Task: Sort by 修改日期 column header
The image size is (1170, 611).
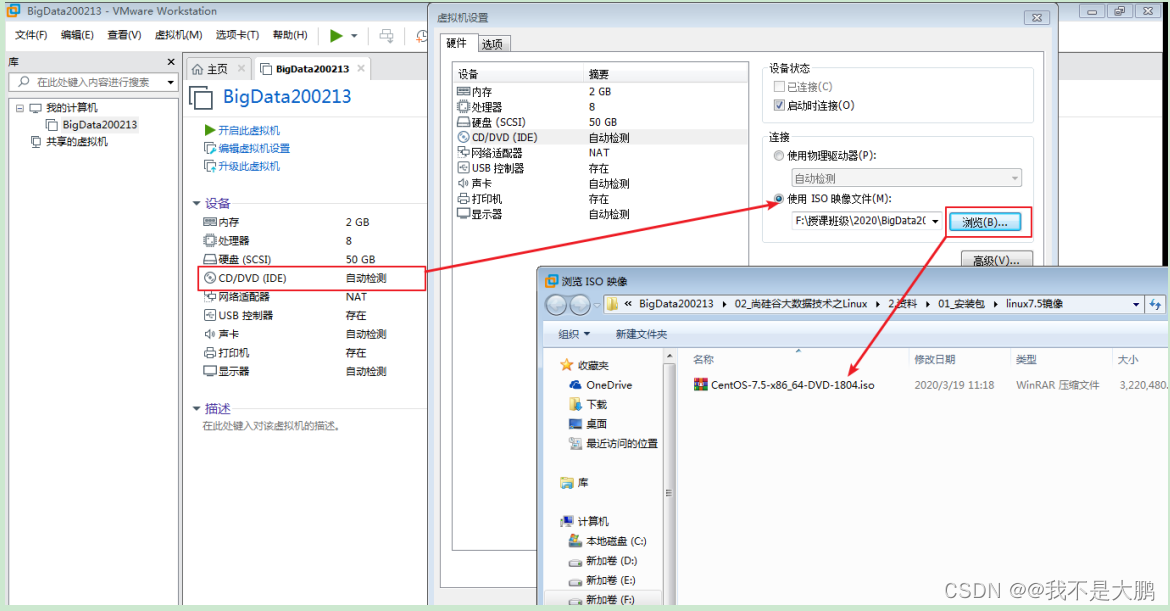Action: coord(935,360)
